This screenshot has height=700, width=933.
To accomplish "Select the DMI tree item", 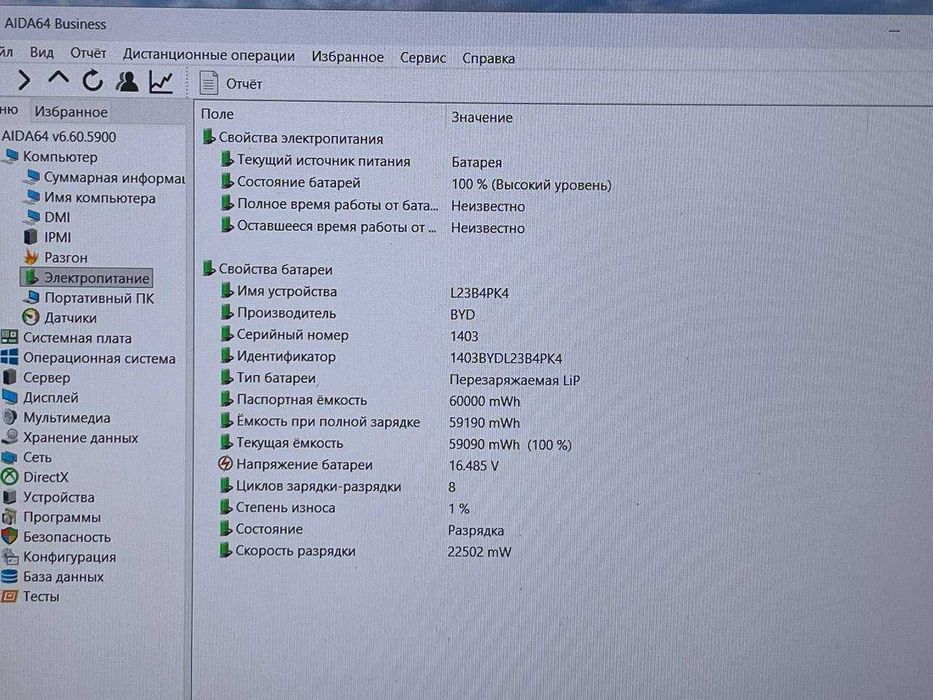I will [x=48, y=217].
